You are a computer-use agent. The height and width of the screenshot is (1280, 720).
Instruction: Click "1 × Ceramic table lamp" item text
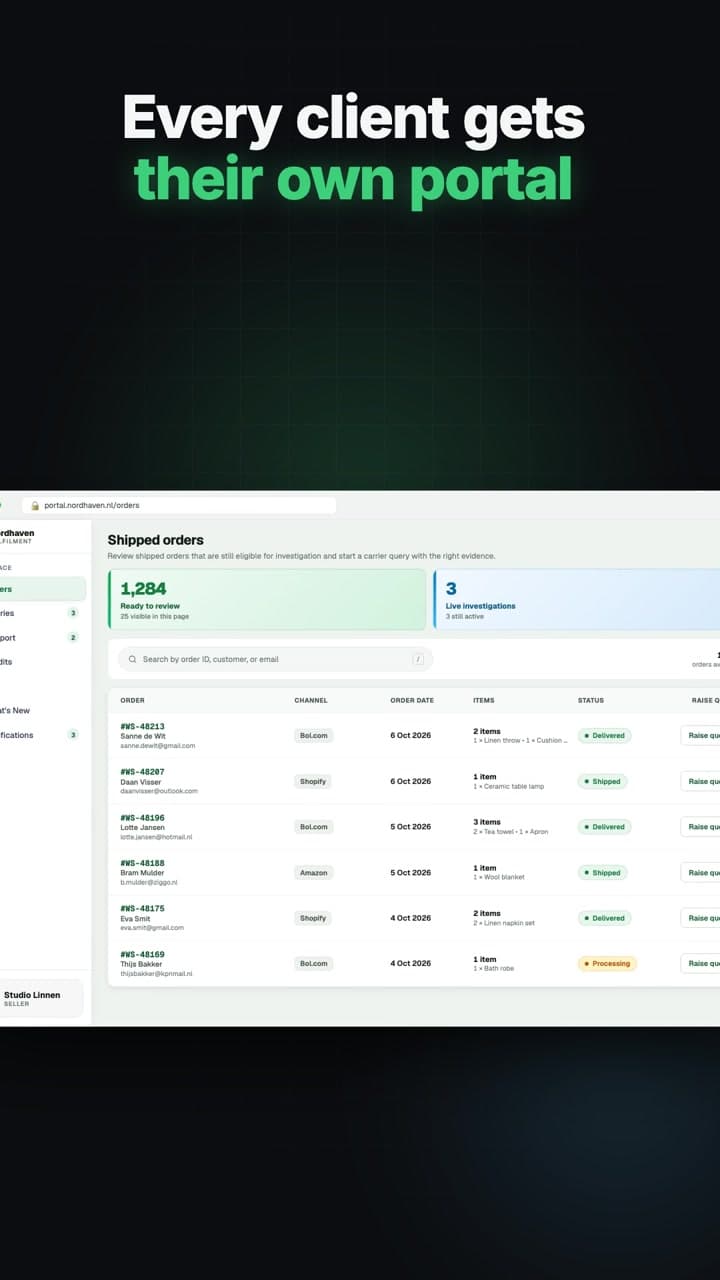coord(509,786)
